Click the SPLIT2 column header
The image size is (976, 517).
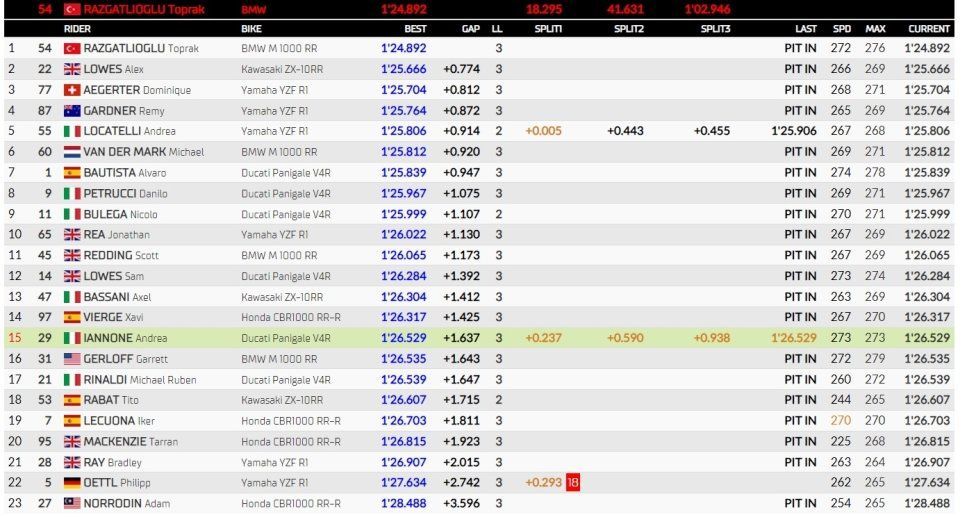pos(629,29)
